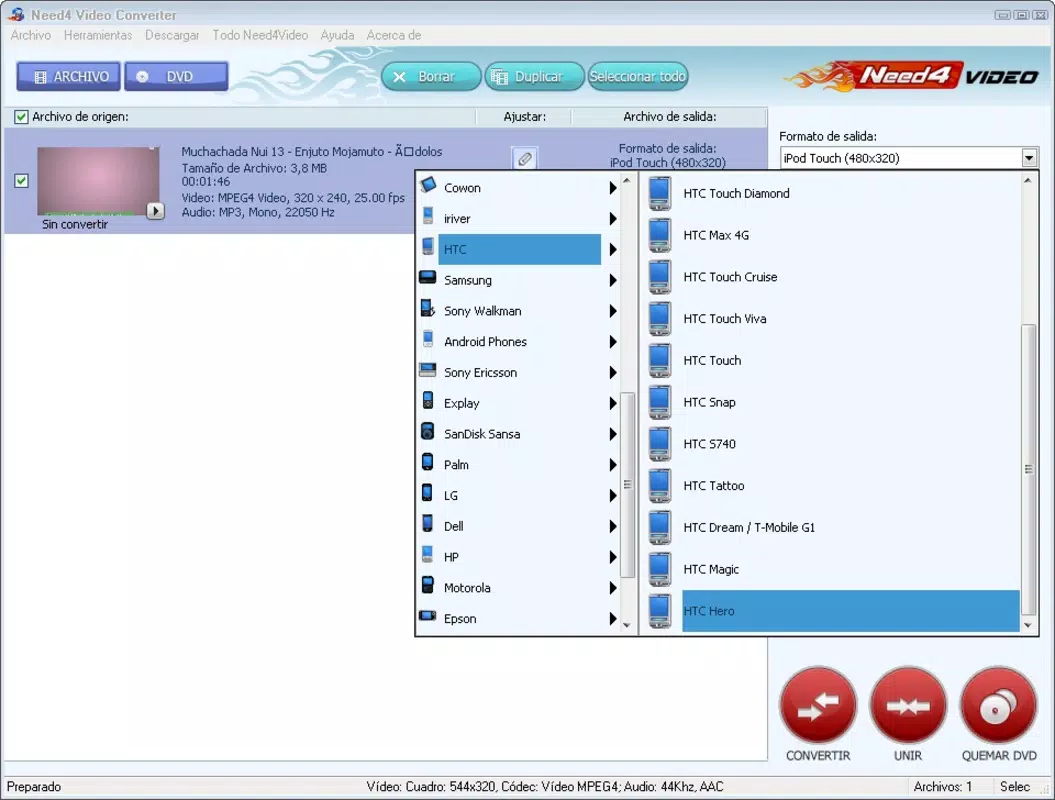Open the adjust settings paperclip icon

click(524, 159)
